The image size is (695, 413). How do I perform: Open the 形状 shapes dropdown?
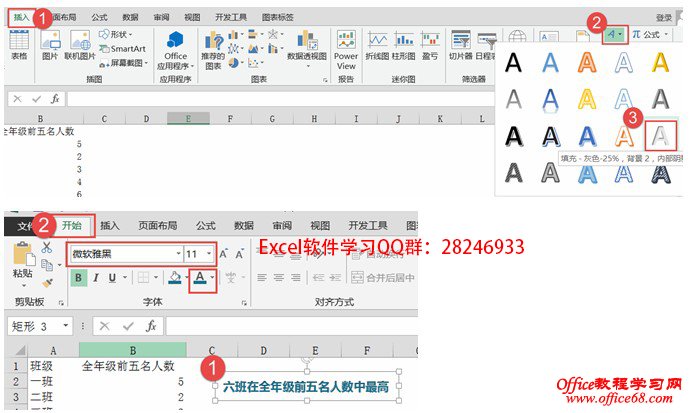click(x=116, y=34)
